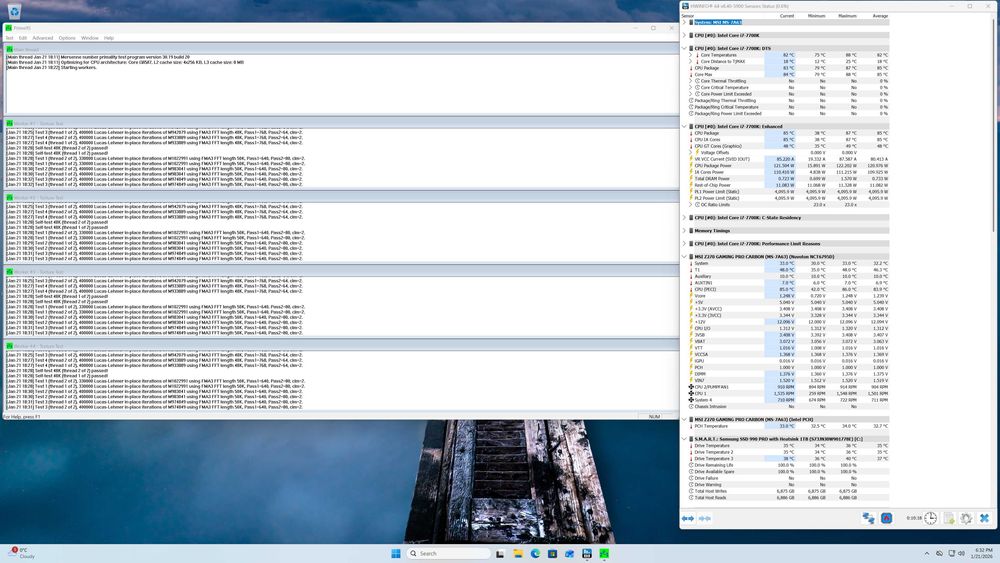Show hidden system tray icons chevron

click(x=927, y=553)
